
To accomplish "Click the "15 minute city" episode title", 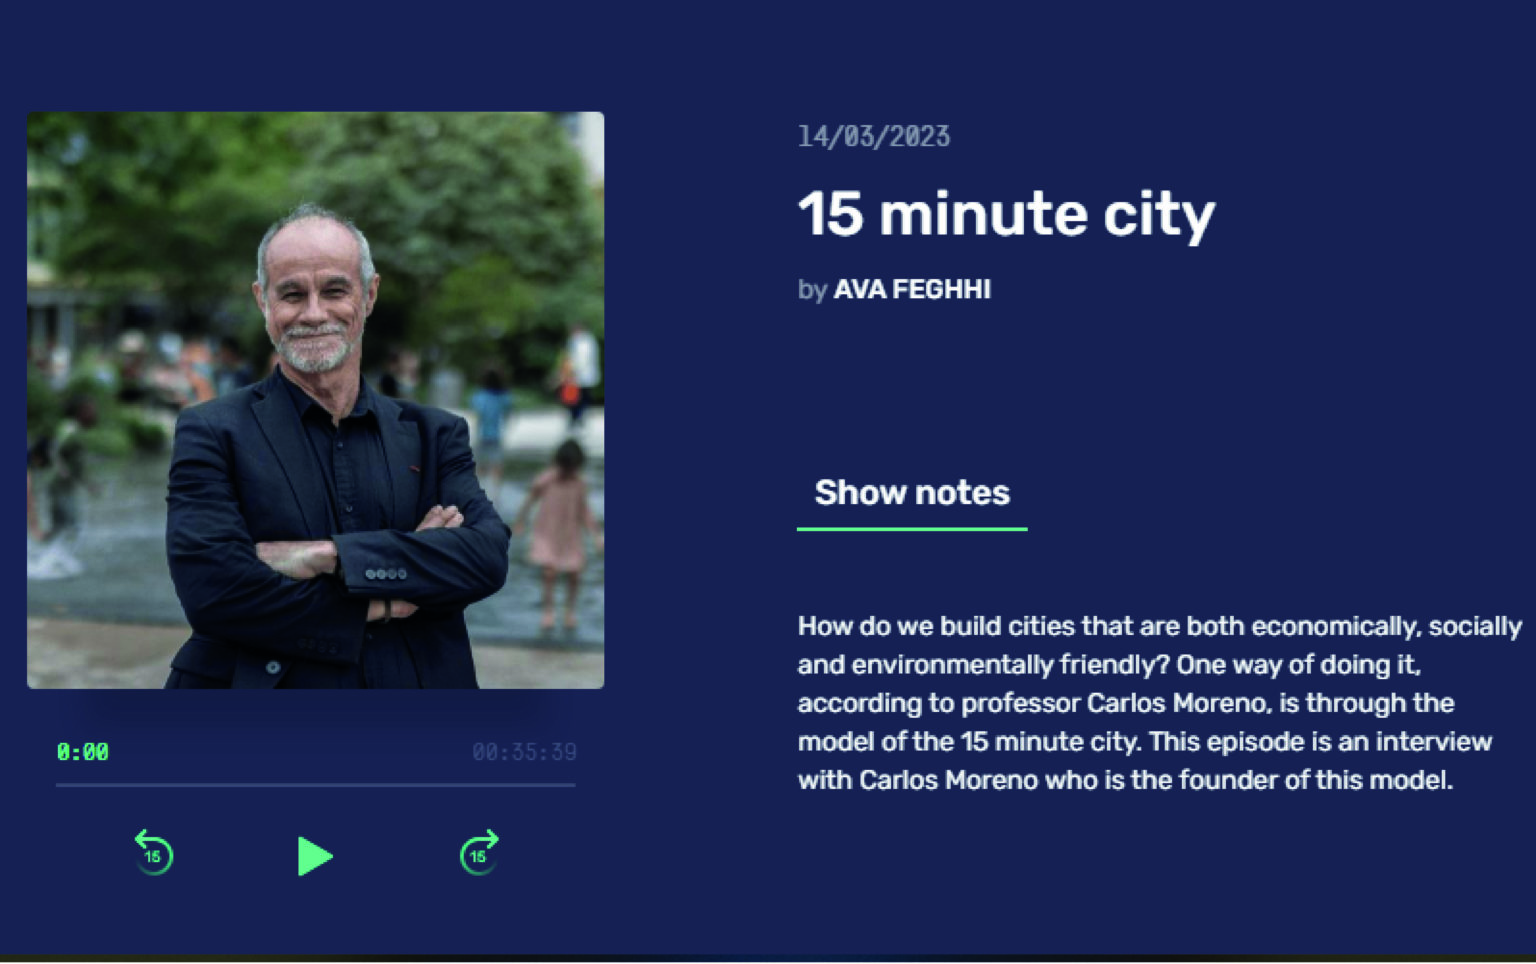I will click(1007, 215).
